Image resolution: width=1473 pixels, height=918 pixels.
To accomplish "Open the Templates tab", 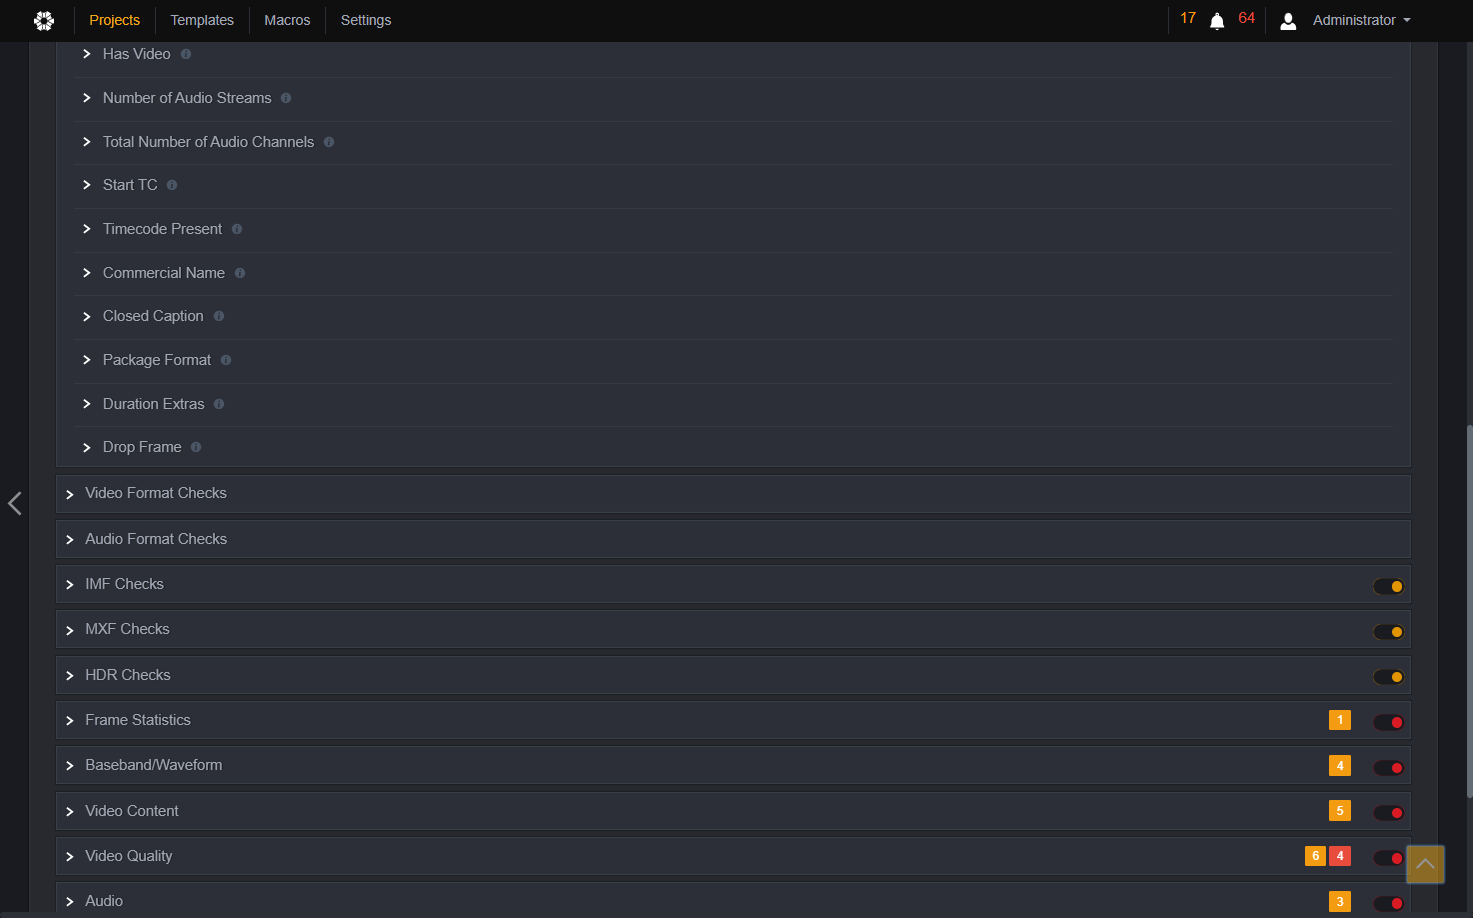I will (x=202, y=20).
